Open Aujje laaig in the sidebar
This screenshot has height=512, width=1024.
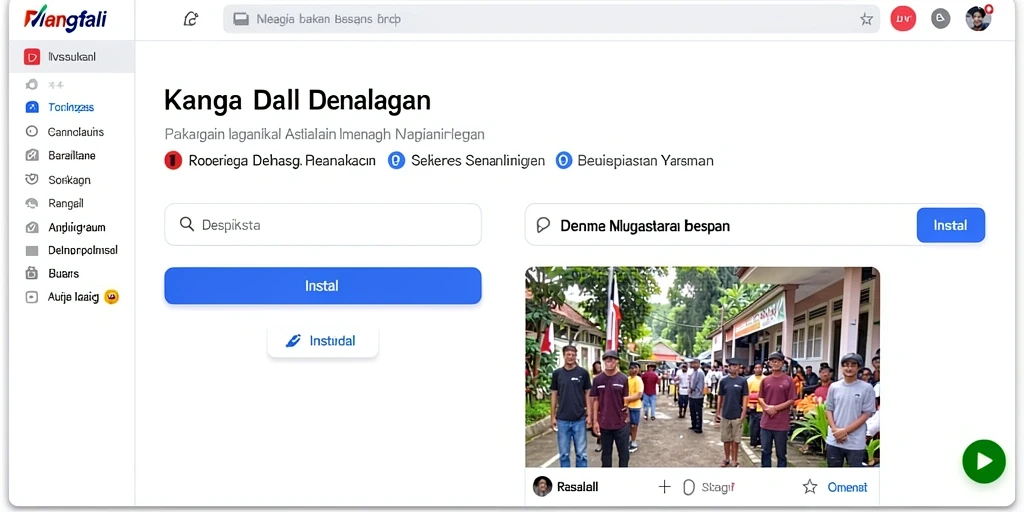click(73, 297)
